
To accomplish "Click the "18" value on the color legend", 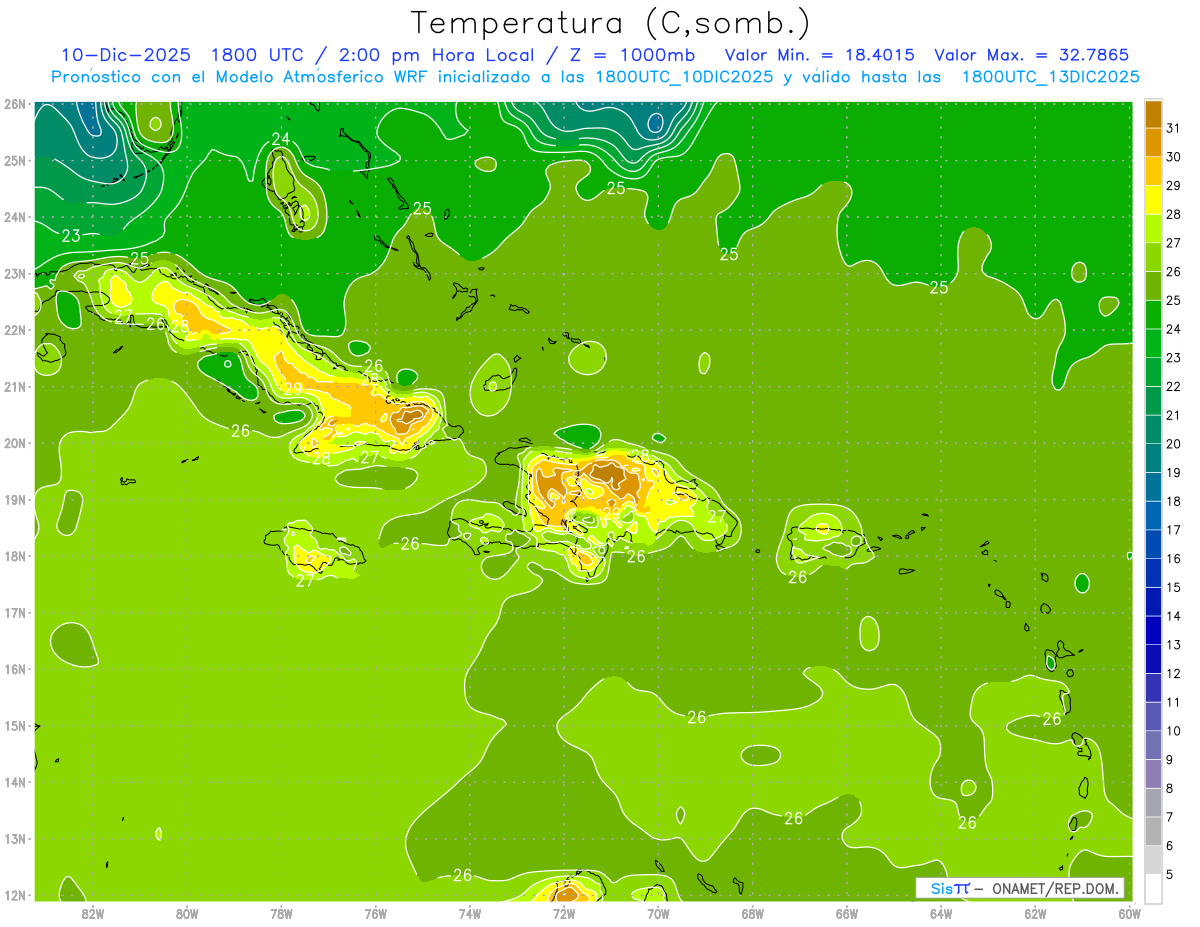I will tap(1173, 501).
